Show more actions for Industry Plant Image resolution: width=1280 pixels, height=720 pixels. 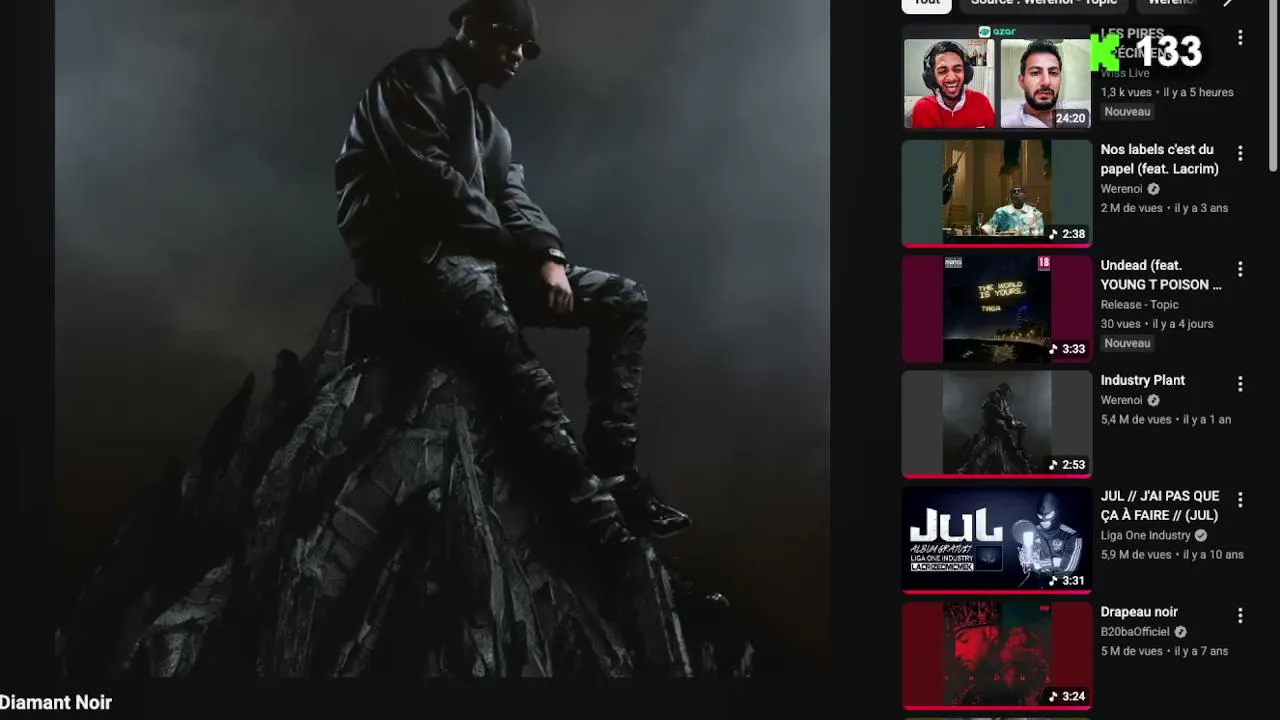pyautogui.click(x=1240, y=385)
